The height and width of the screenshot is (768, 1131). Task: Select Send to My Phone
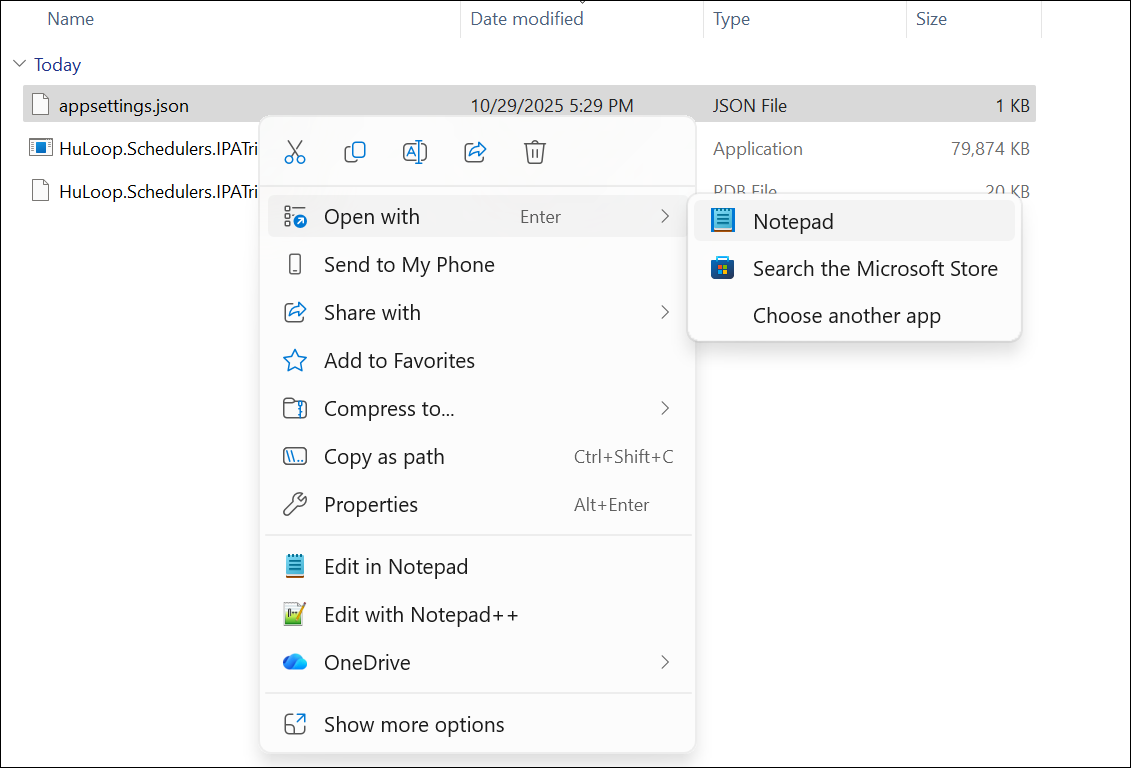[x=408, y=264]
